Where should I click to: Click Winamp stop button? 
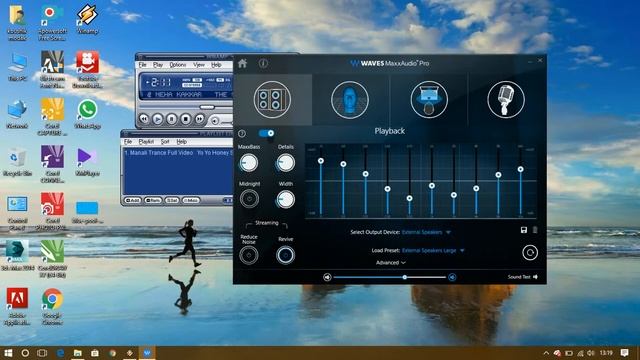(185, 119)
